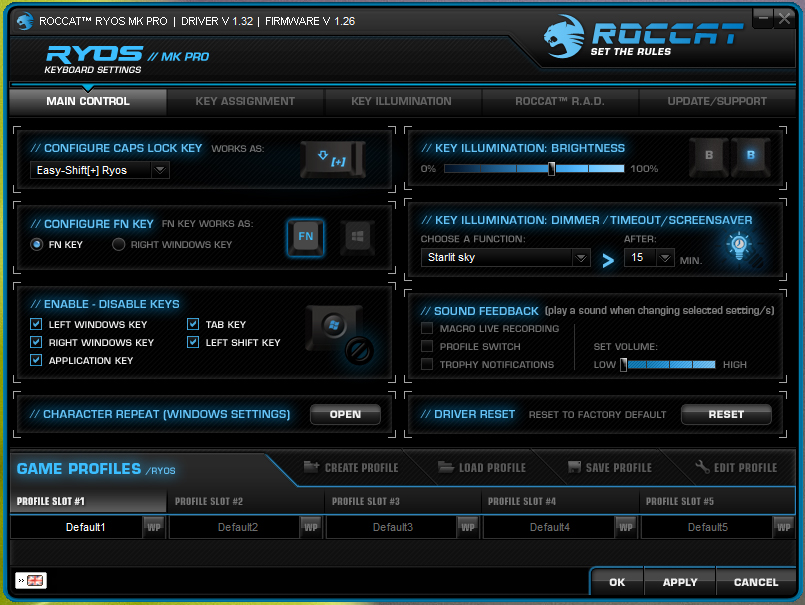Viewport: 805px width, 605px height.
Task: Enable Trophy Notifications sound feedback
Action: click(427, 364)
